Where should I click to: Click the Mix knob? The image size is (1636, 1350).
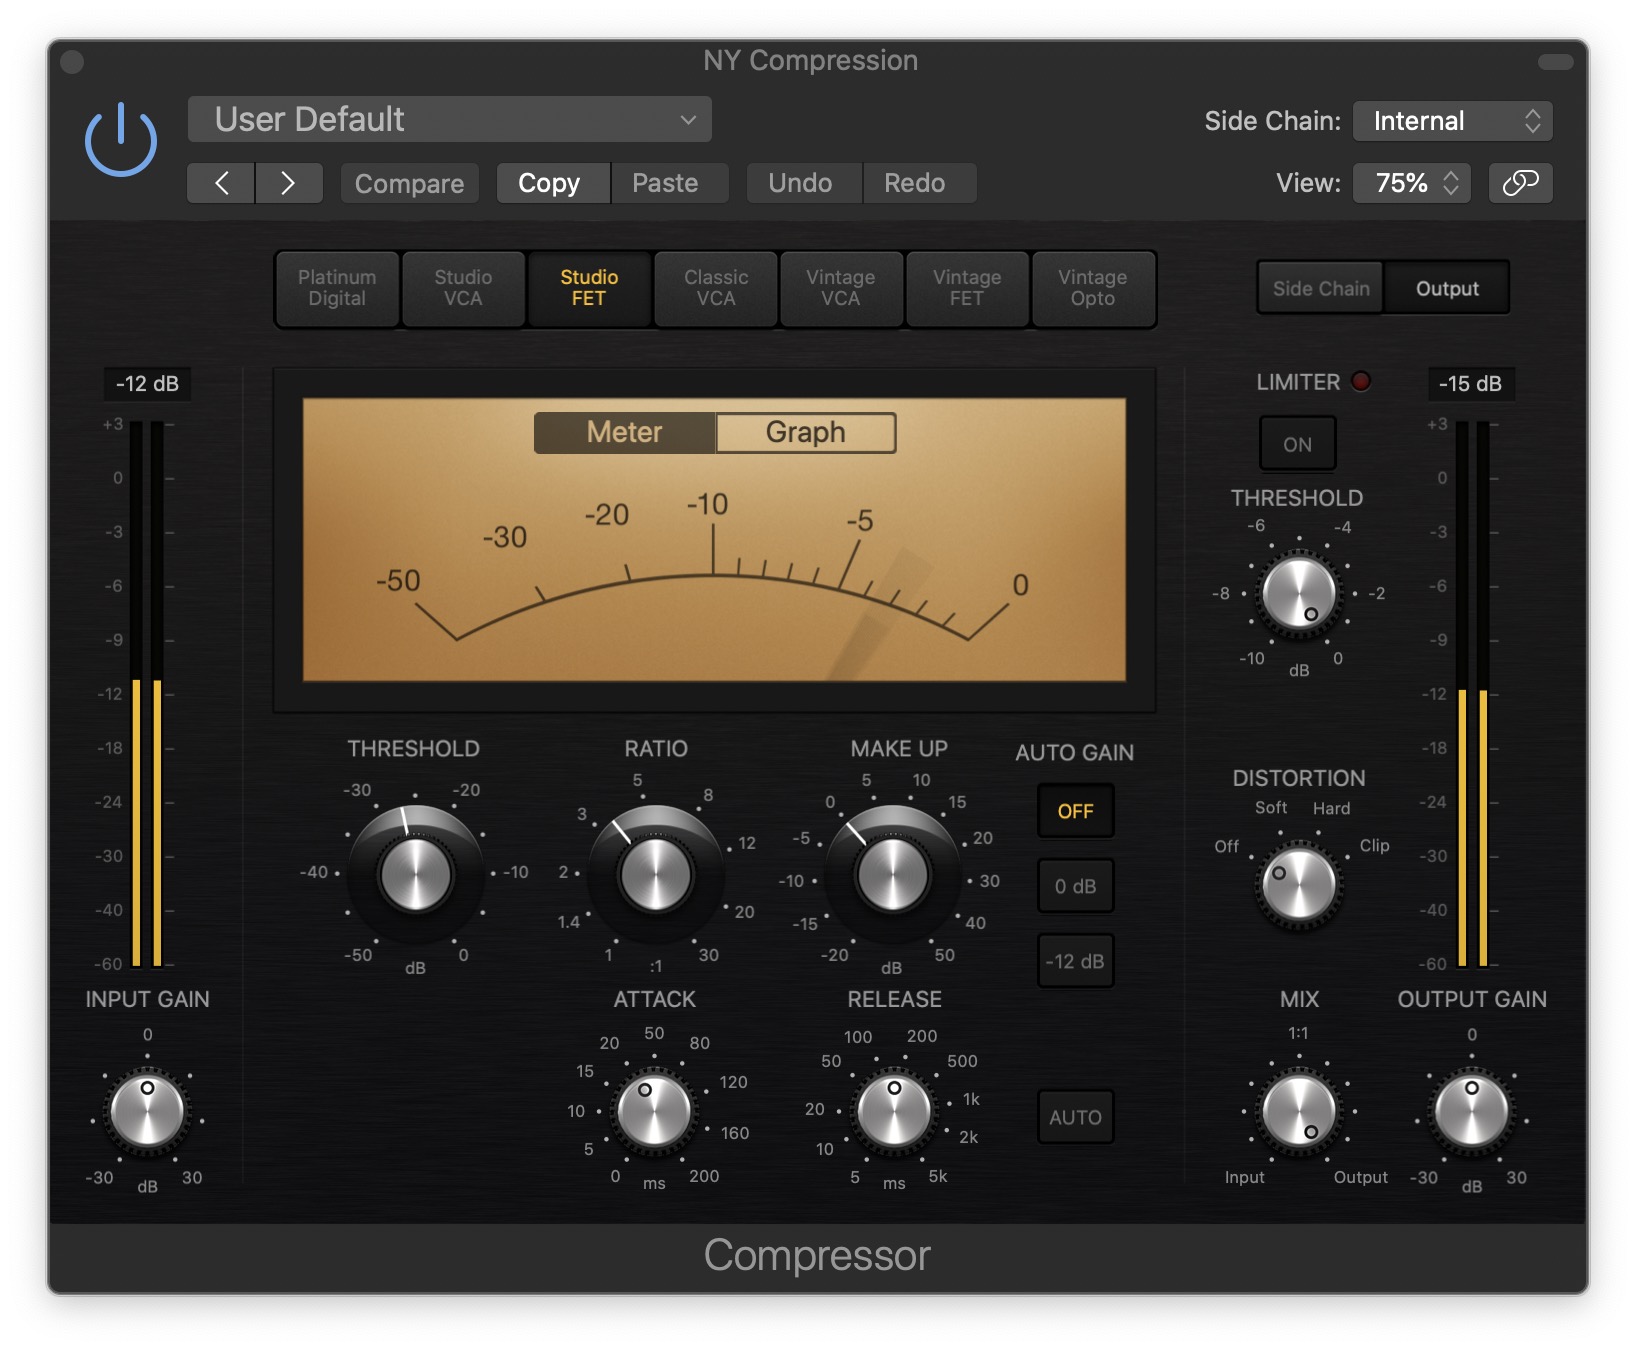pos(1298,1110)
